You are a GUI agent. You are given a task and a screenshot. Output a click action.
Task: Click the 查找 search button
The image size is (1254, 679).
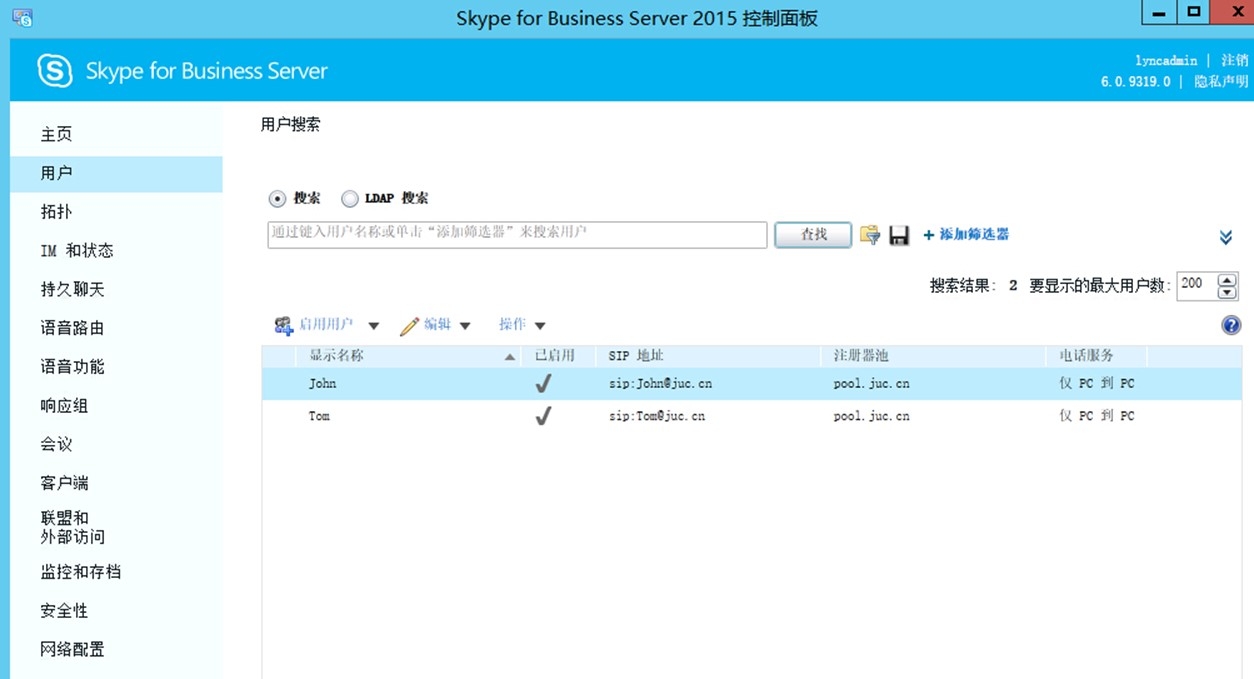pos(813,235)
